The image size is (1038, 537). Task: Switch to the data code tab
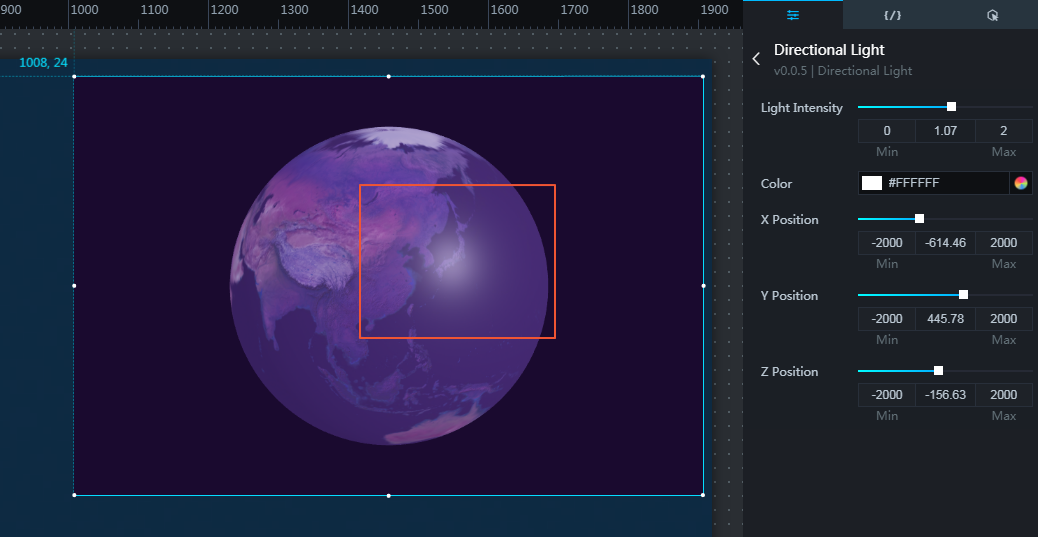pos(892,15)
